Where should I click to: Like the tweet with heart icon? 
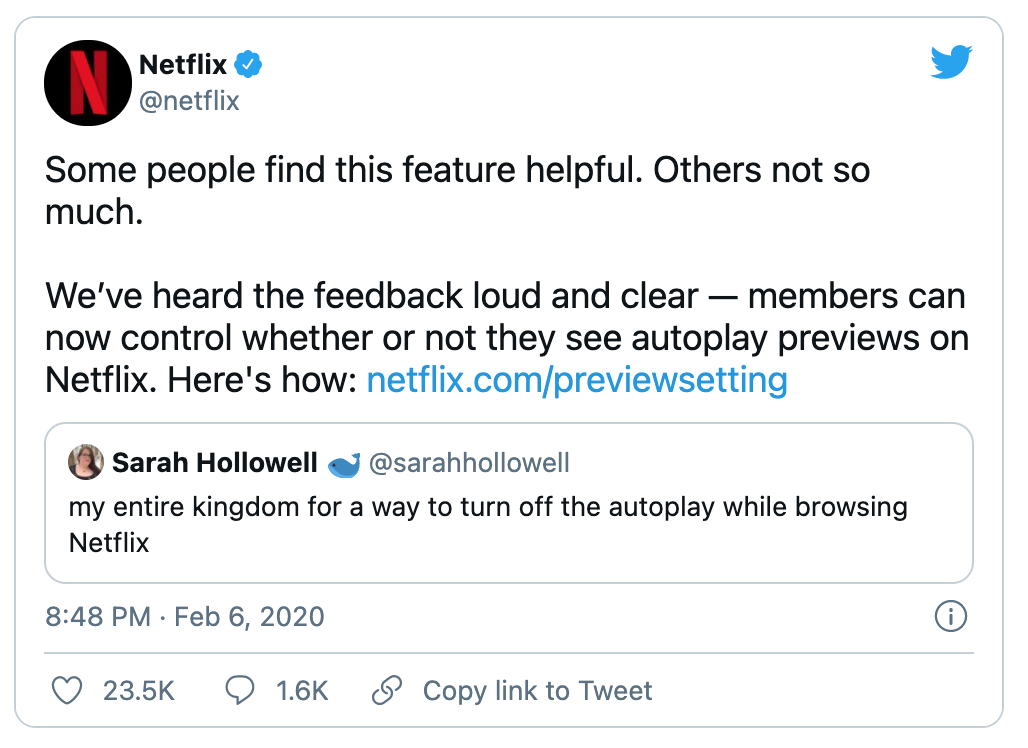[66, 691]
